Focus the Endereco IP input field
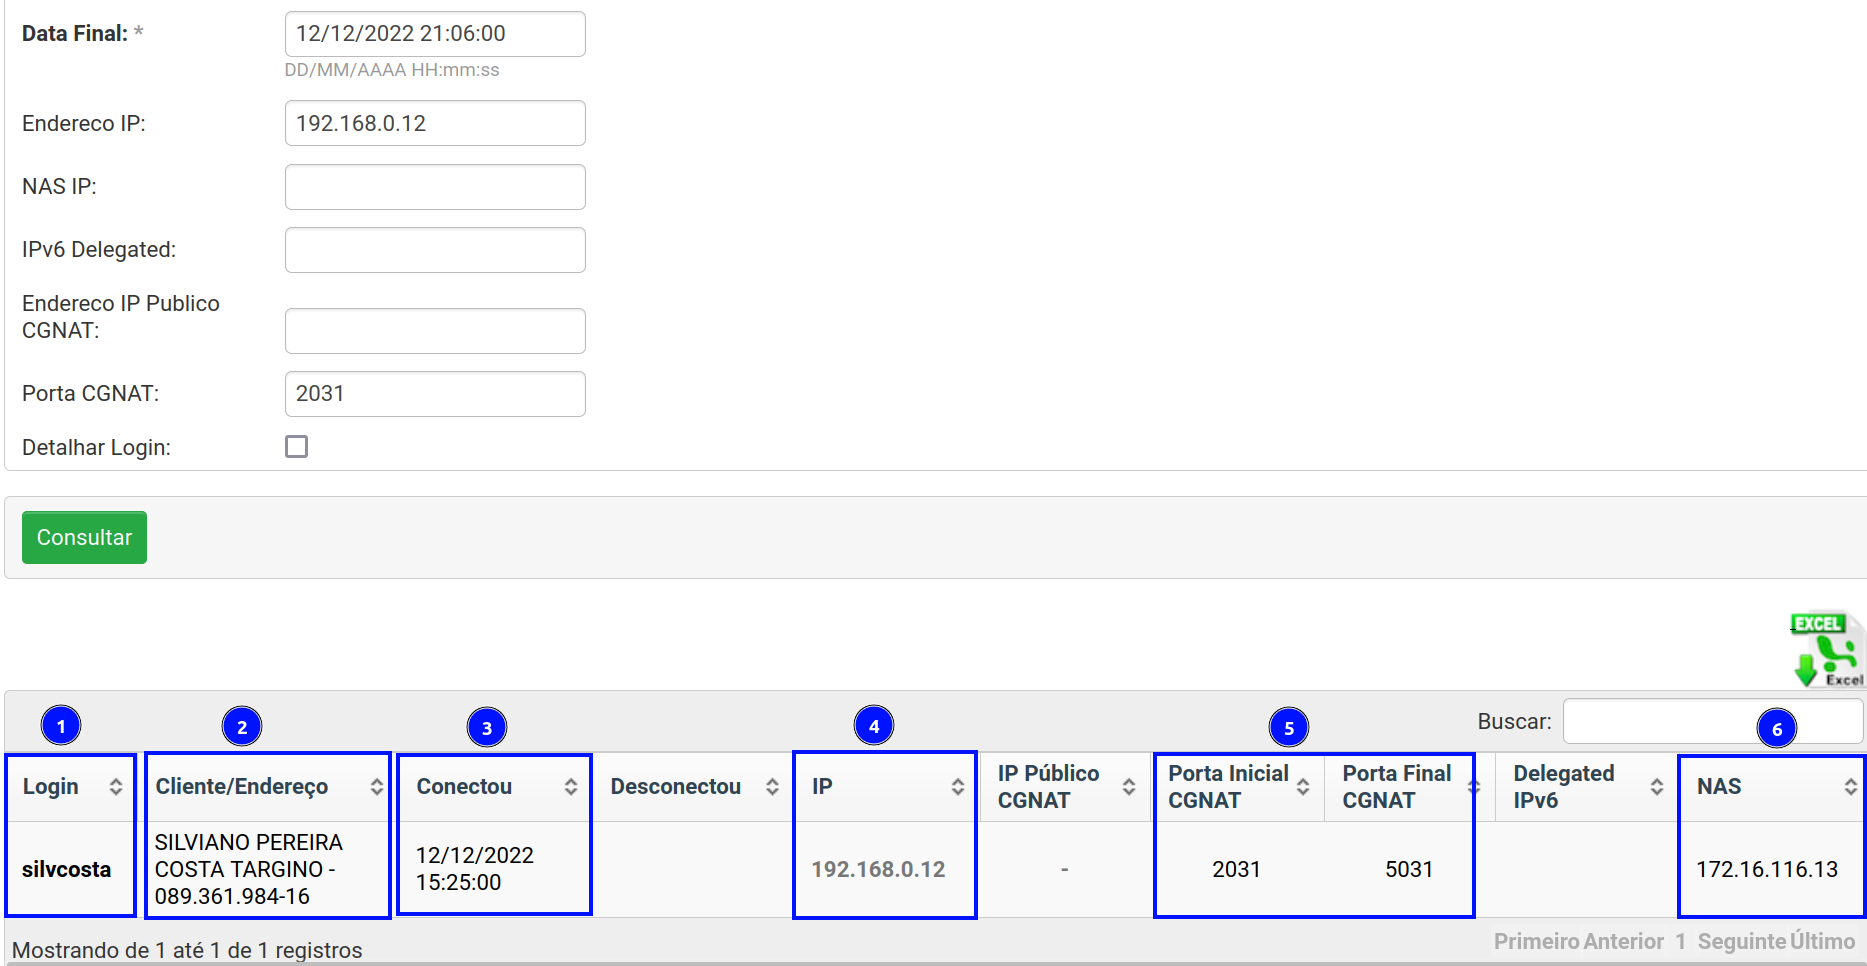Image resolution: width=1867 pixels, height=966 pixels. pos(435,124)
